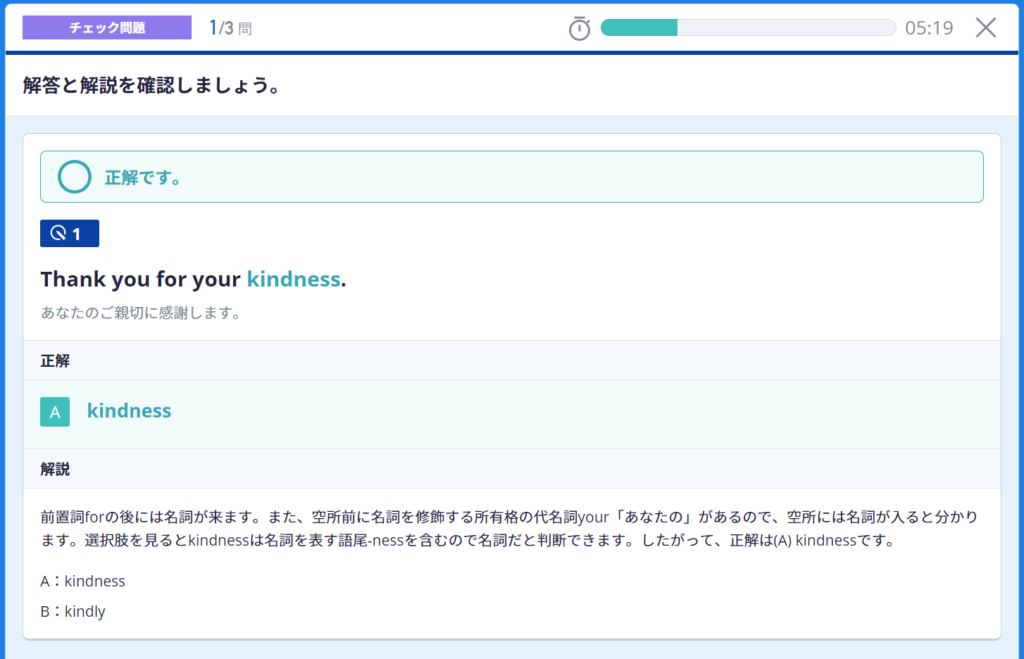Viewport: 1024px width, 659px height.
Task: Click the 05:19 remaining time display
Action: click(x=928, y=28)
